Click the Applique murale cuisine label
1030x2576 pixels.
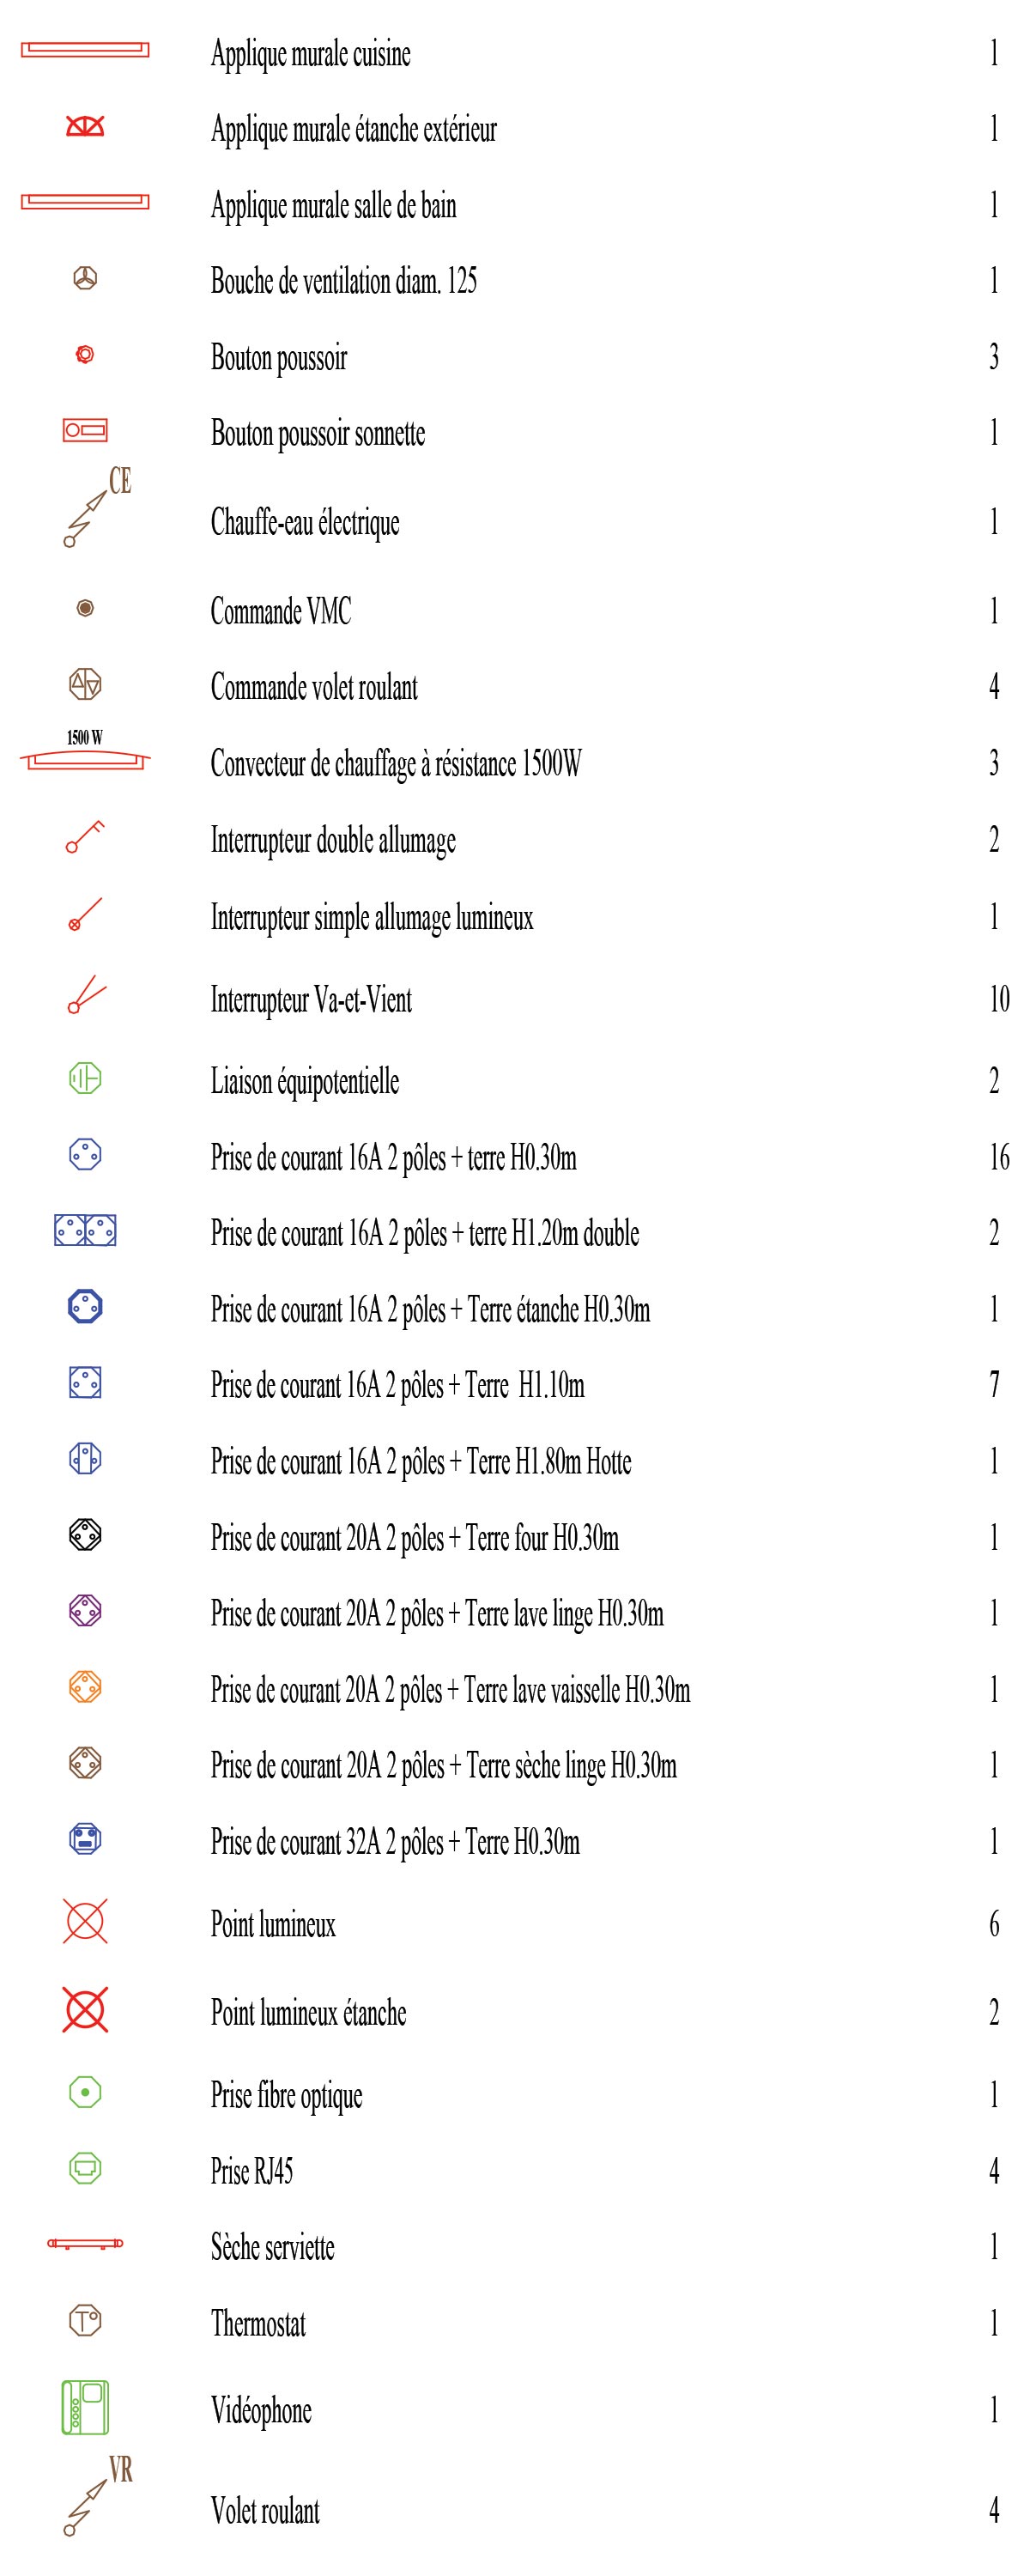click(x=310, y=54)
